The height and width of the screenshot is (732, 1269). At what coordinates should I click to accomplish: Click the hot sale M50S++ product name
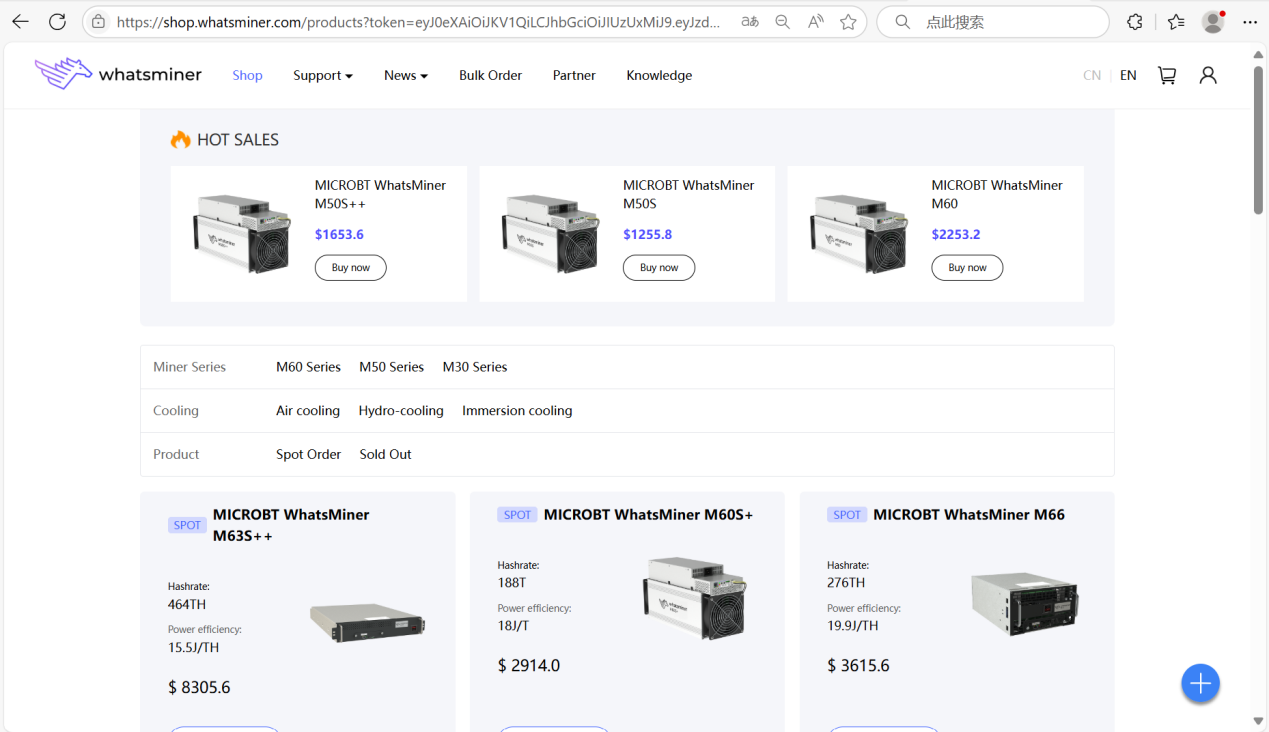coord(380,194)
